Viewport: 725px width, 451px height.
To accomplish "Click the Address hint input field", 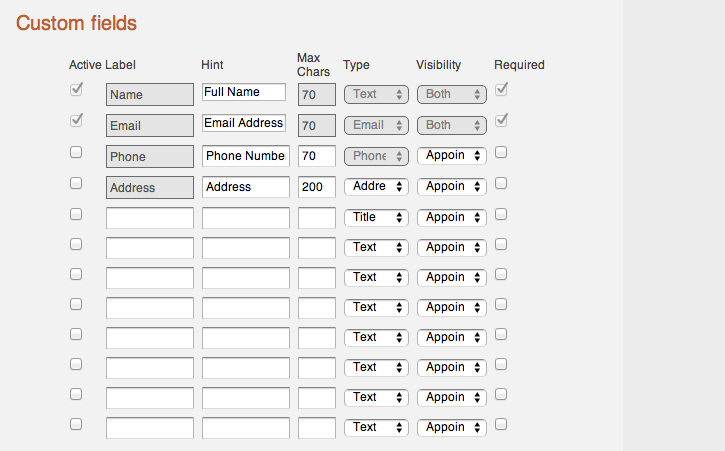I will [x=246, y=187].
